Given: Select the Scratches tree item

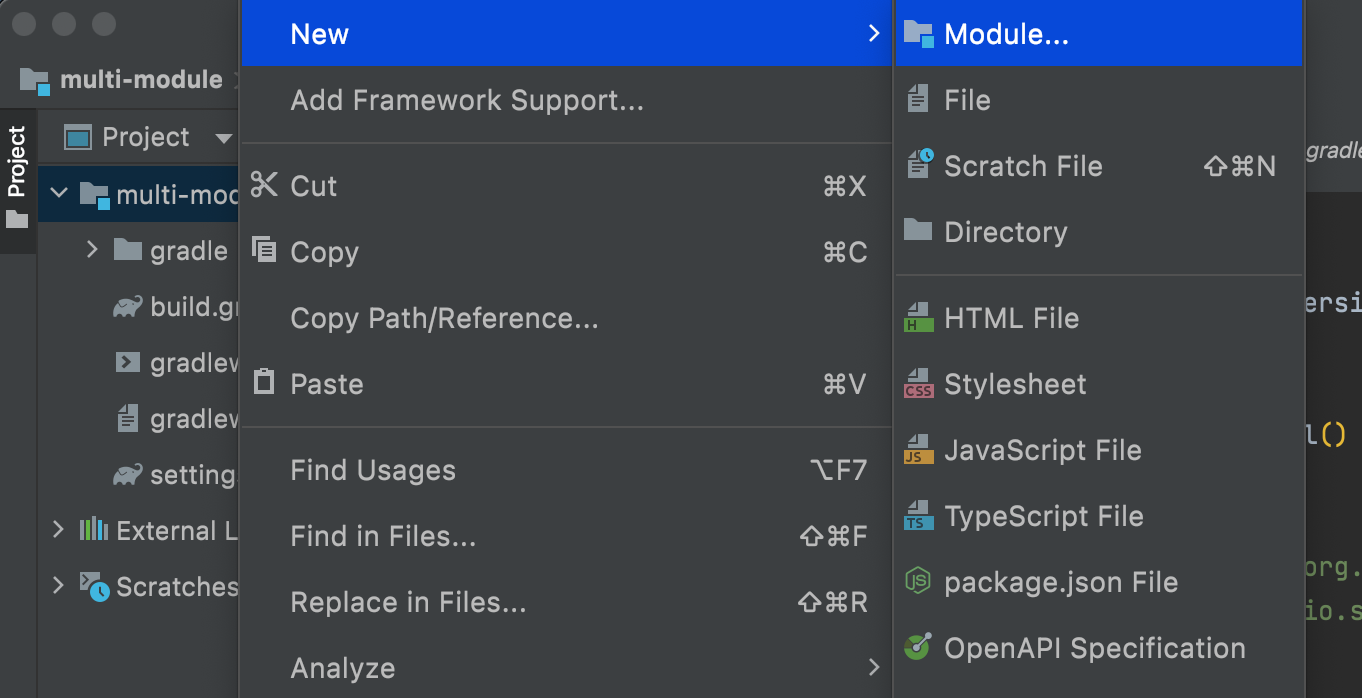Looking at the screenshot, I should tap(176, 587).
